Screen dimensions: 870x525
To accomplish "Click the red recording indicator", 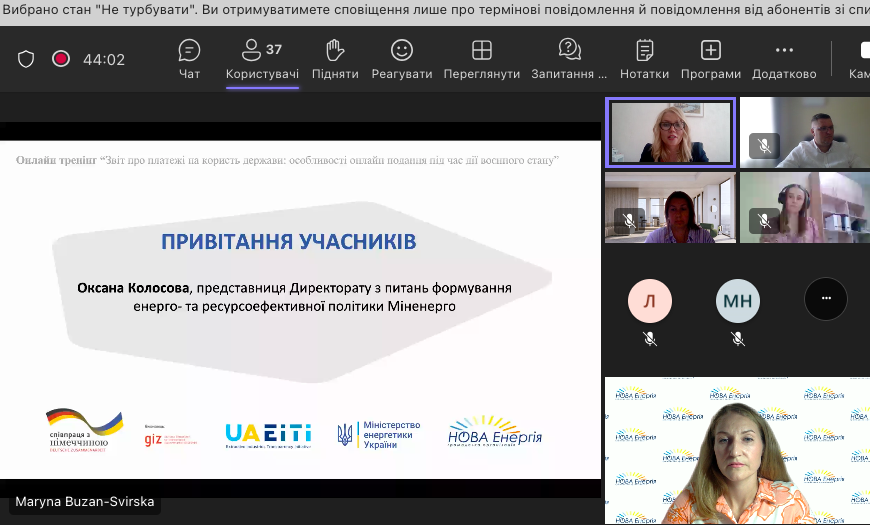I will 61,59.
